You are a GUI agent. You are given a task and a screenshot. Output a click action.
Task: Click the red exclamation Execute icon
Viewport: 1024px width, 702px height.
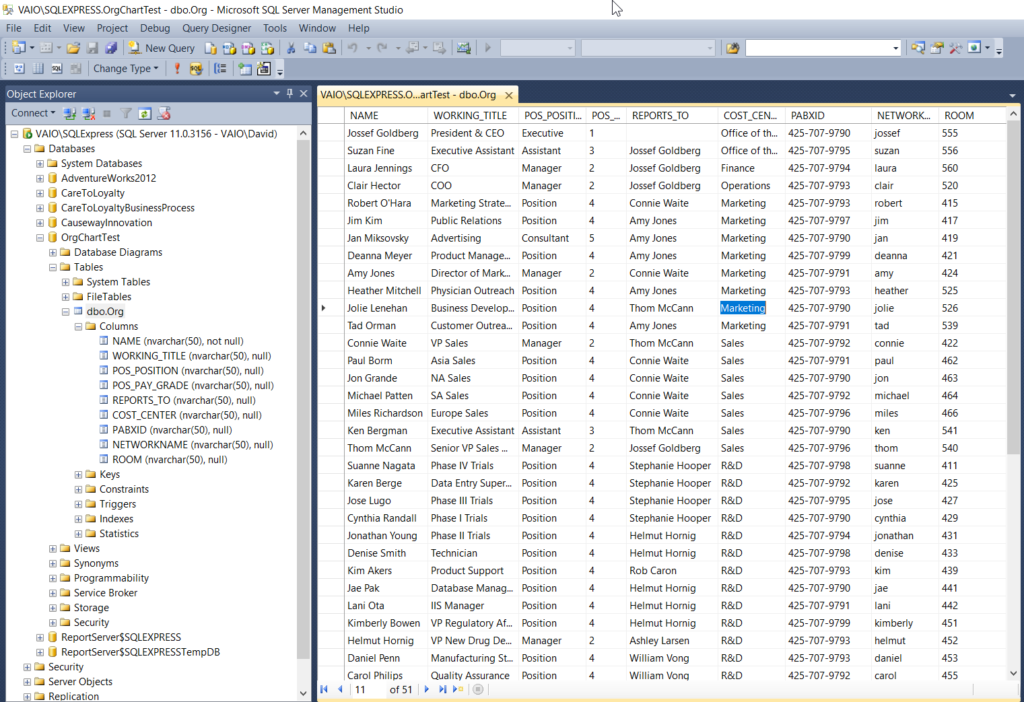[177, 68]
